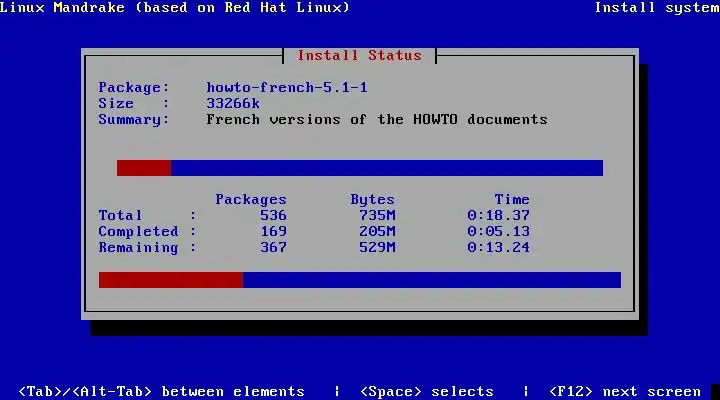The image size is (720, 400).
Task: Click completed time value 0:05.13
Action: pyautogui.click(x=499, y=231)
